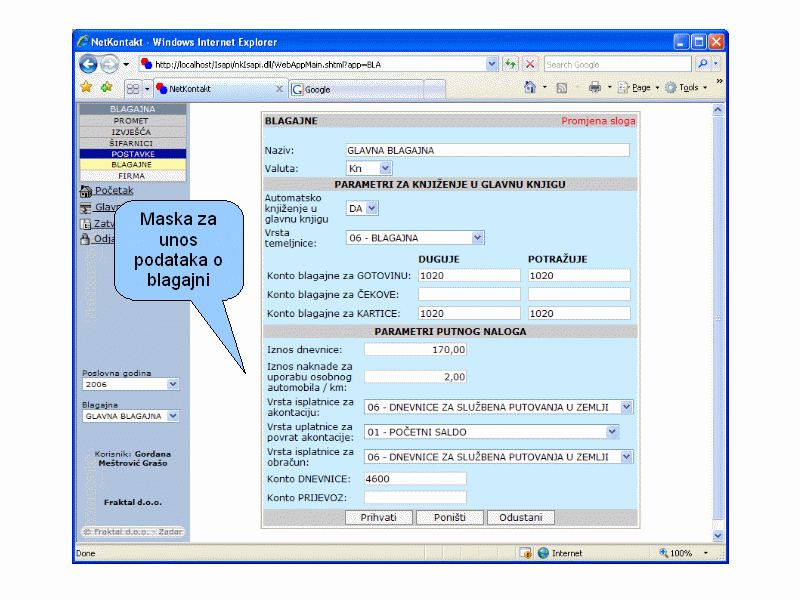Switch to the Google tab
The image size is (800, 600).
click(x=356, y=89)
